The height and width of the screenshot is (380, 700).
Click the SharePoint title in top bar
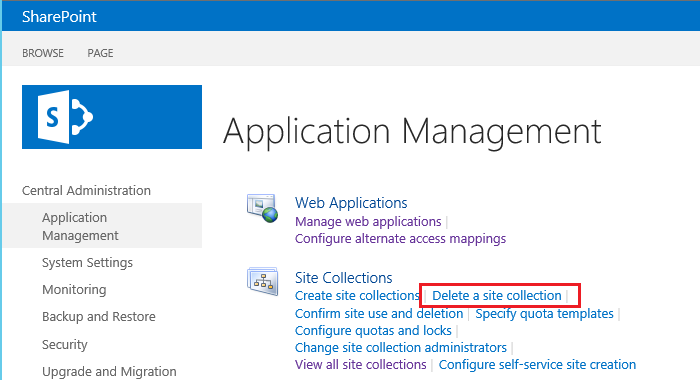point(59,17)
